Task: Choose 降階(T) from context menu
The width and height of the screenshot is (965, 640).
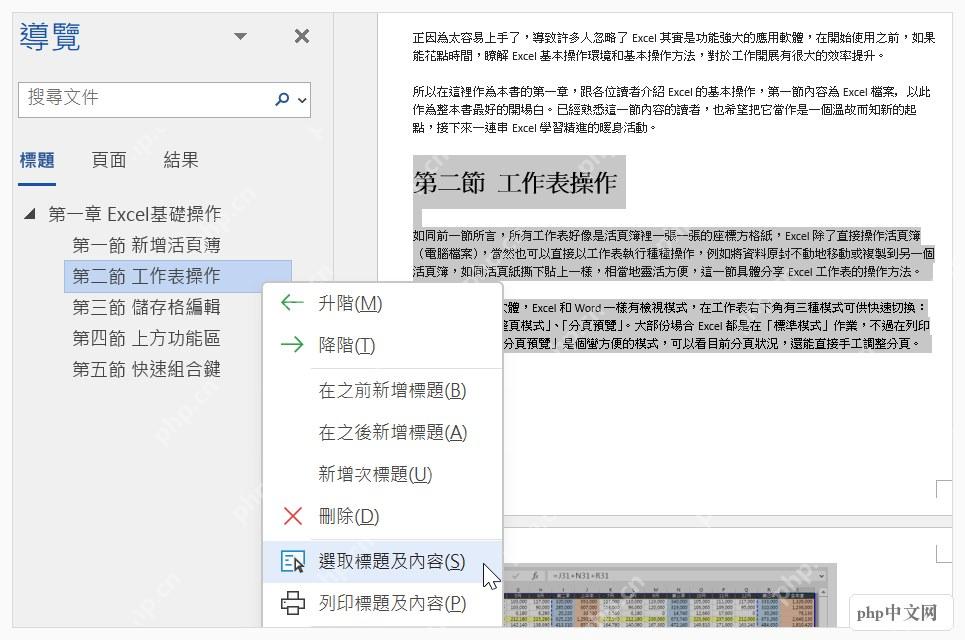Action: tap(382, 345)
